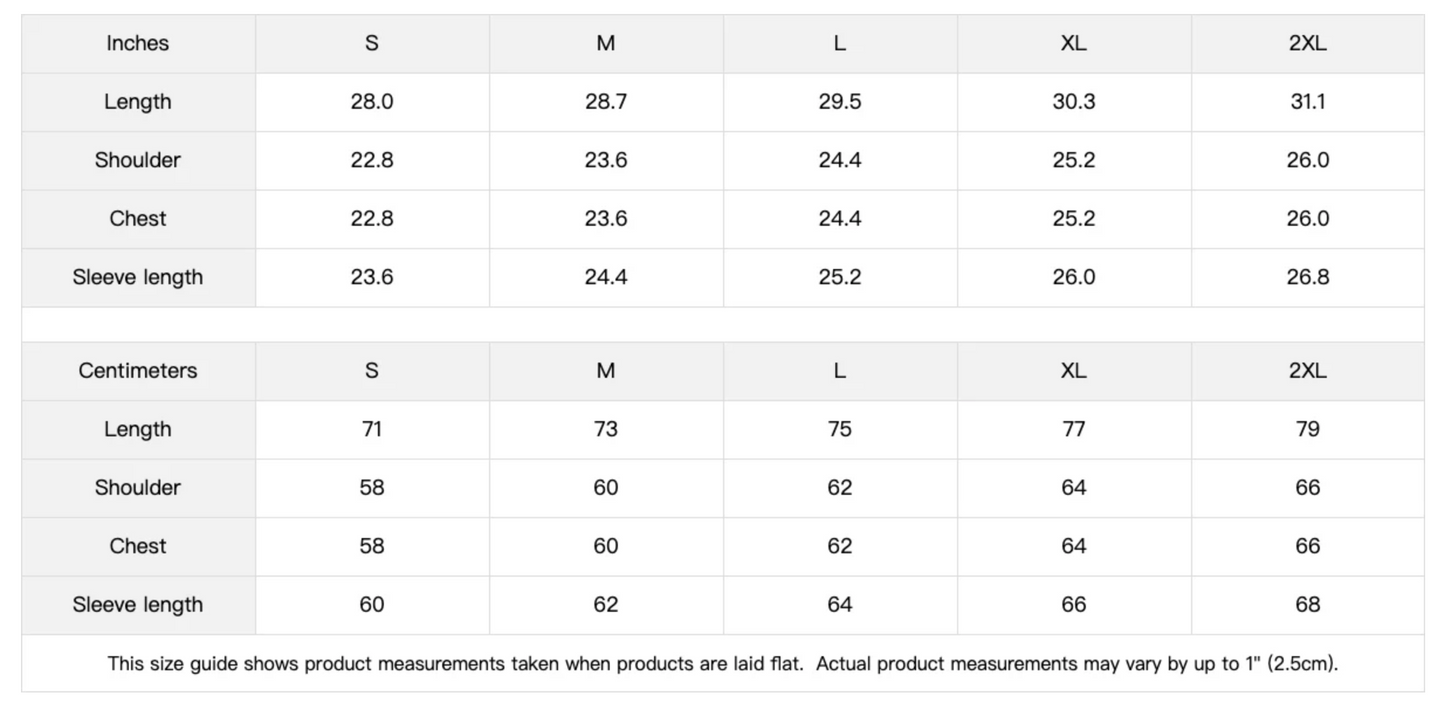Screen dimensions: 1445x710
Task: Select the 28.7 length cell for size M
Action: click(605, 102)
